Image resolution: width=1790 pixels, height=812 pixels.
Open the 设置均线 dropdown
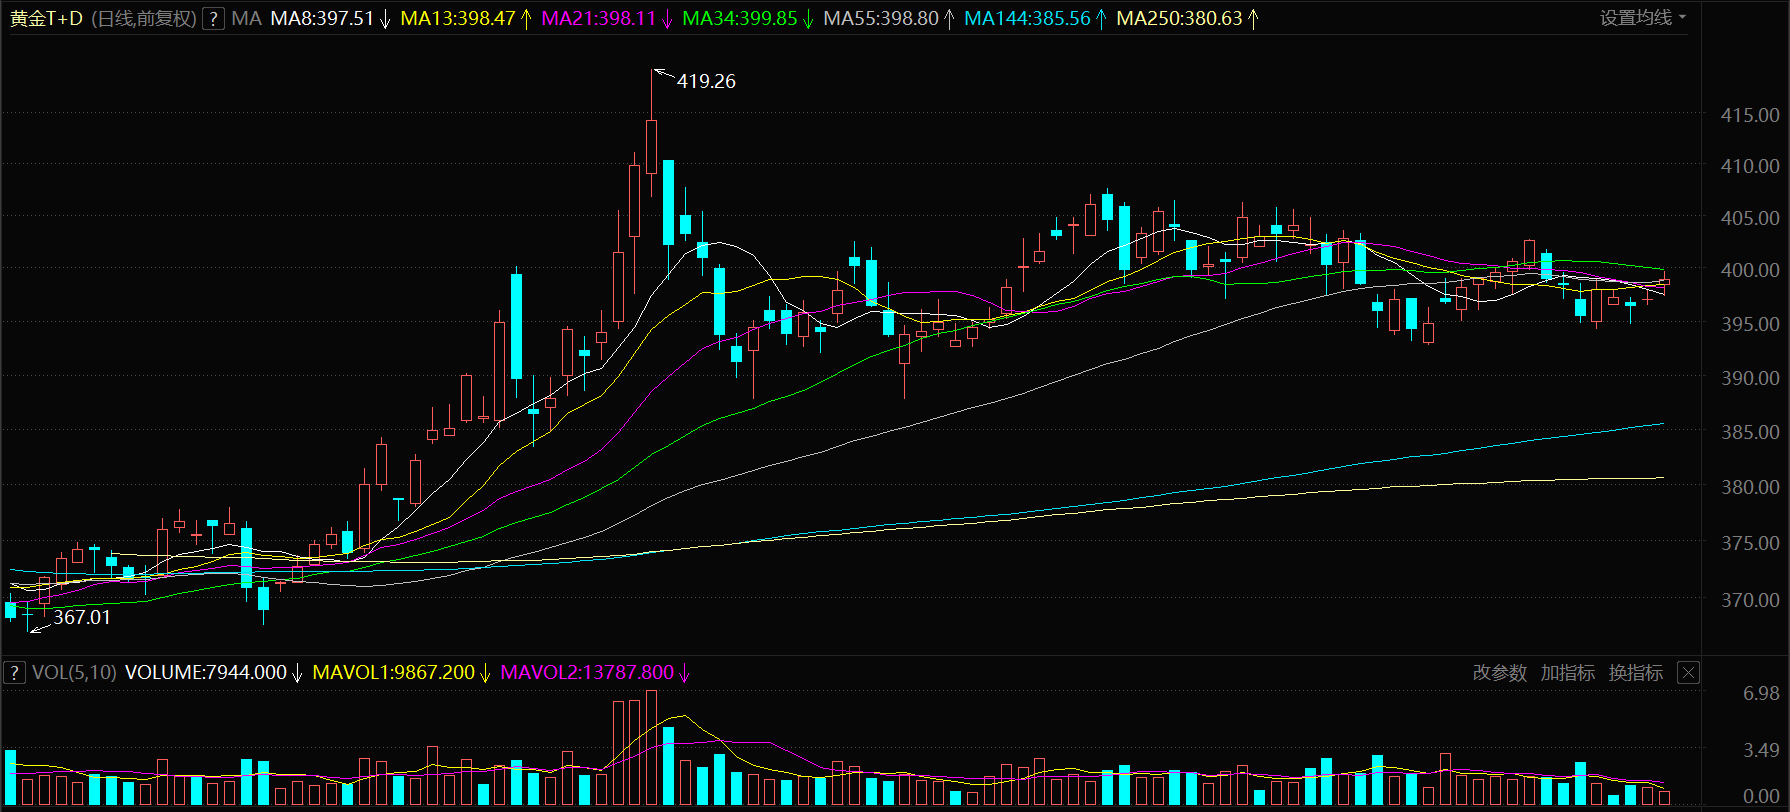click(1642, 17)
